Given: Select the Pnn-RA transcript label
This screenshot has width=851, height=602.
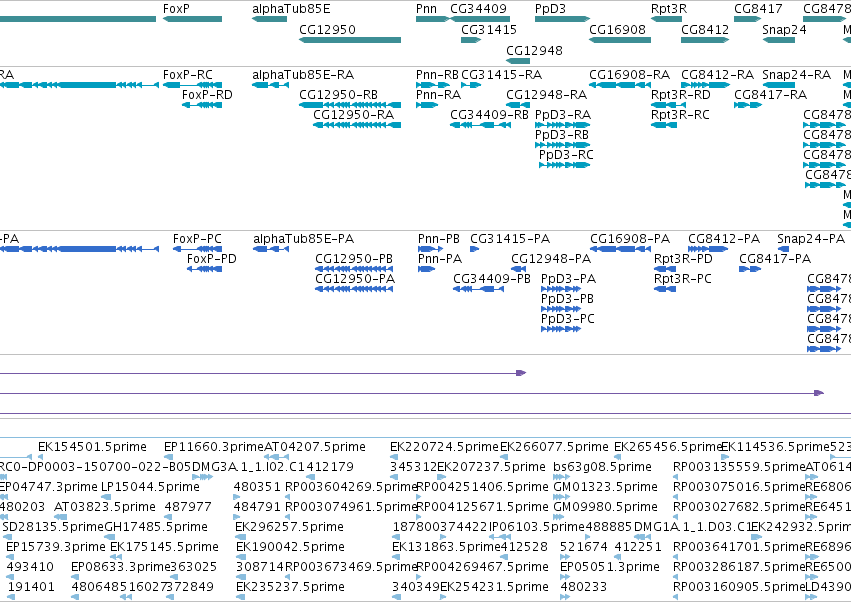Looking at the screenshot, I should click(x=438, y=94).
